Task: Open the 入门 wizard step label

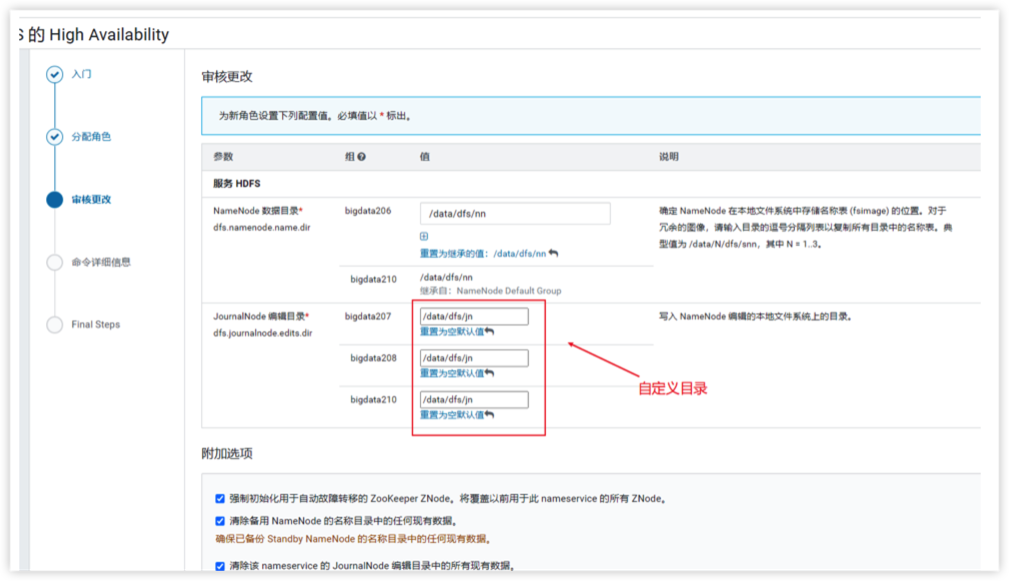Action: click(82, 75)
